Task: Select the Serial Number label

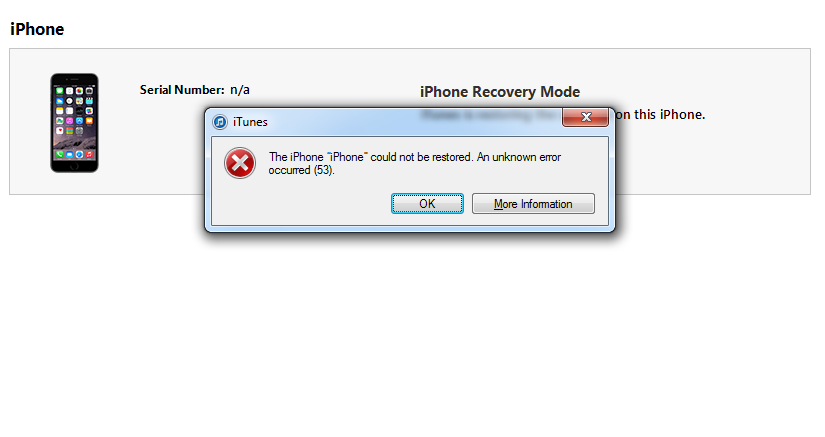Action: pos(182,90)
